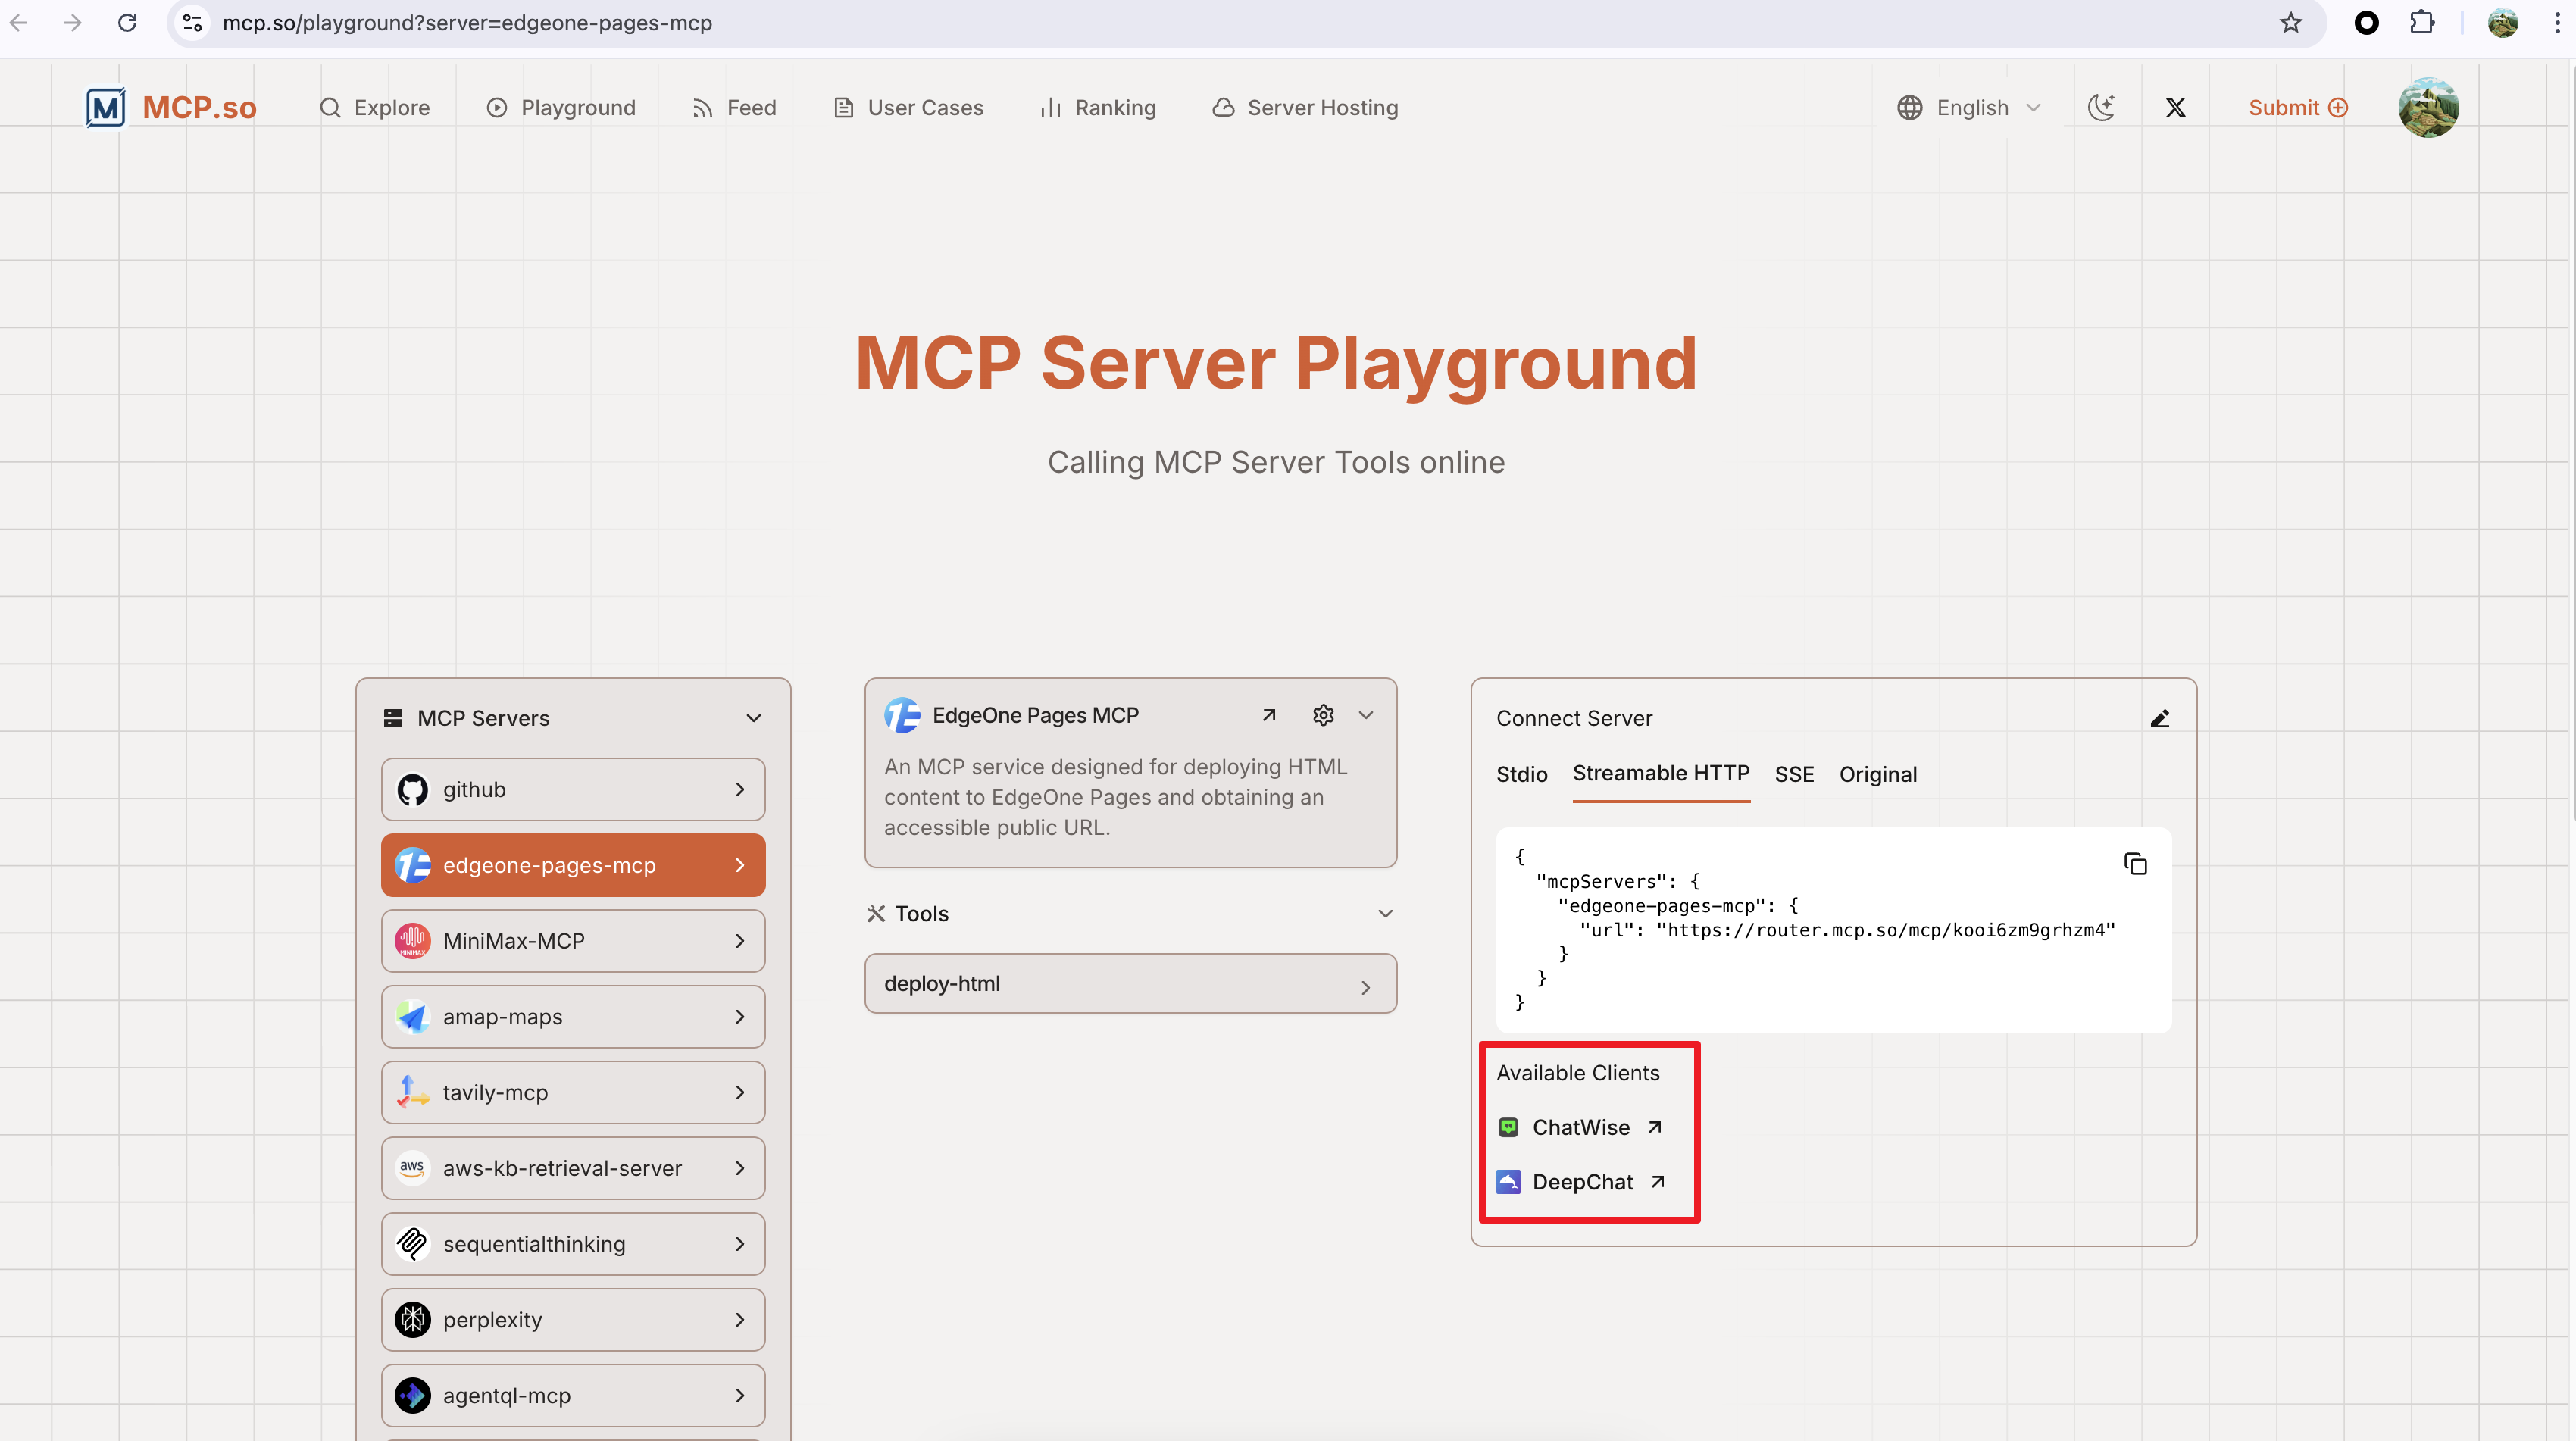Bookmark this page with star icon

tap(2290, 22)
